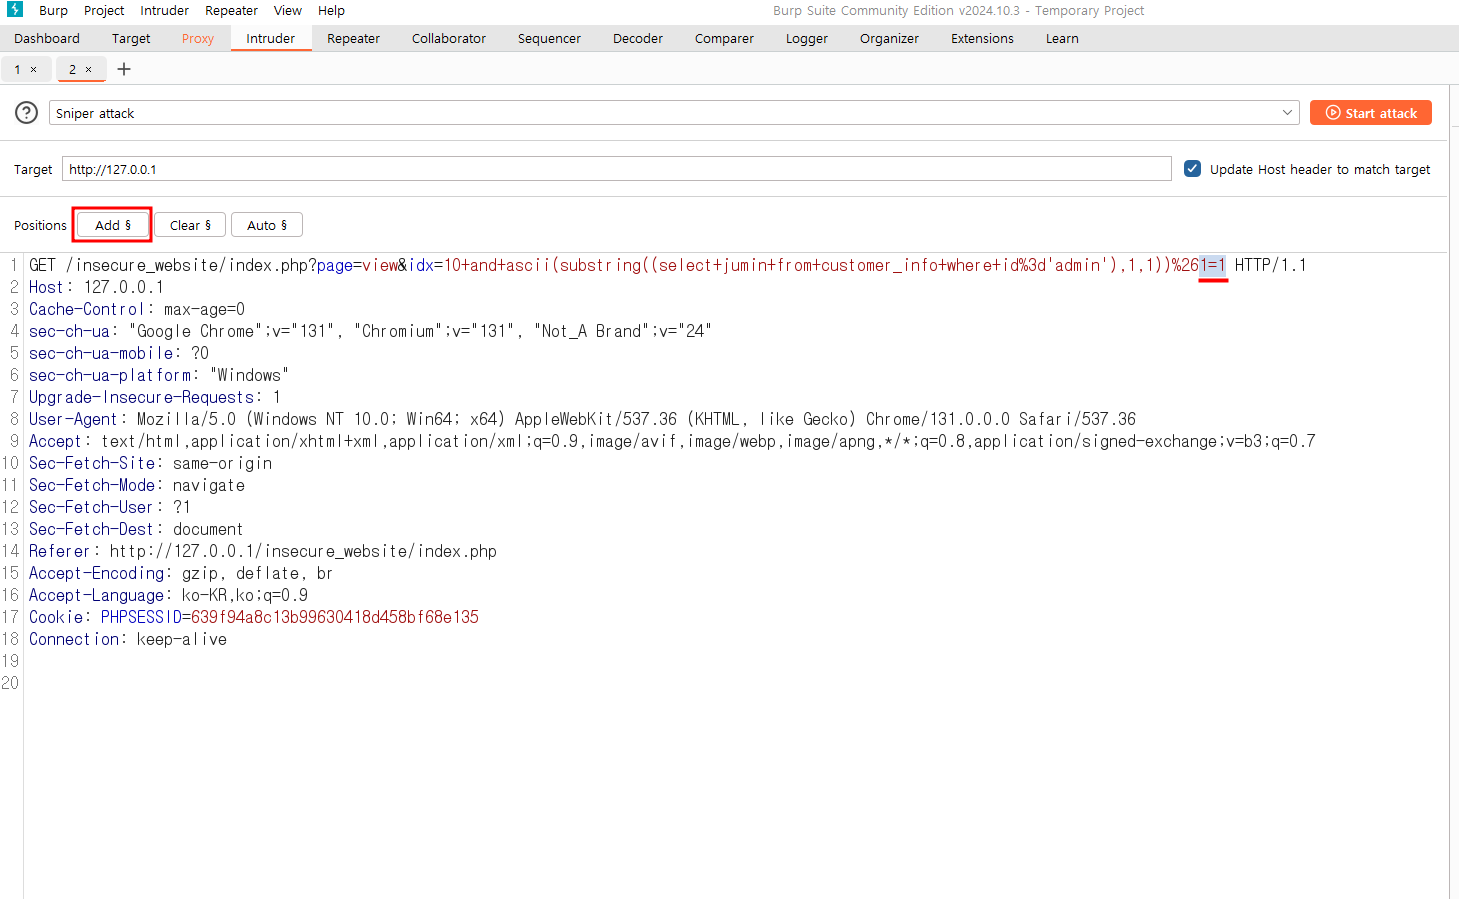Open the Sniper attack type dropdown
This screenshot has height=899, width=1459.
tap(674, 113)
